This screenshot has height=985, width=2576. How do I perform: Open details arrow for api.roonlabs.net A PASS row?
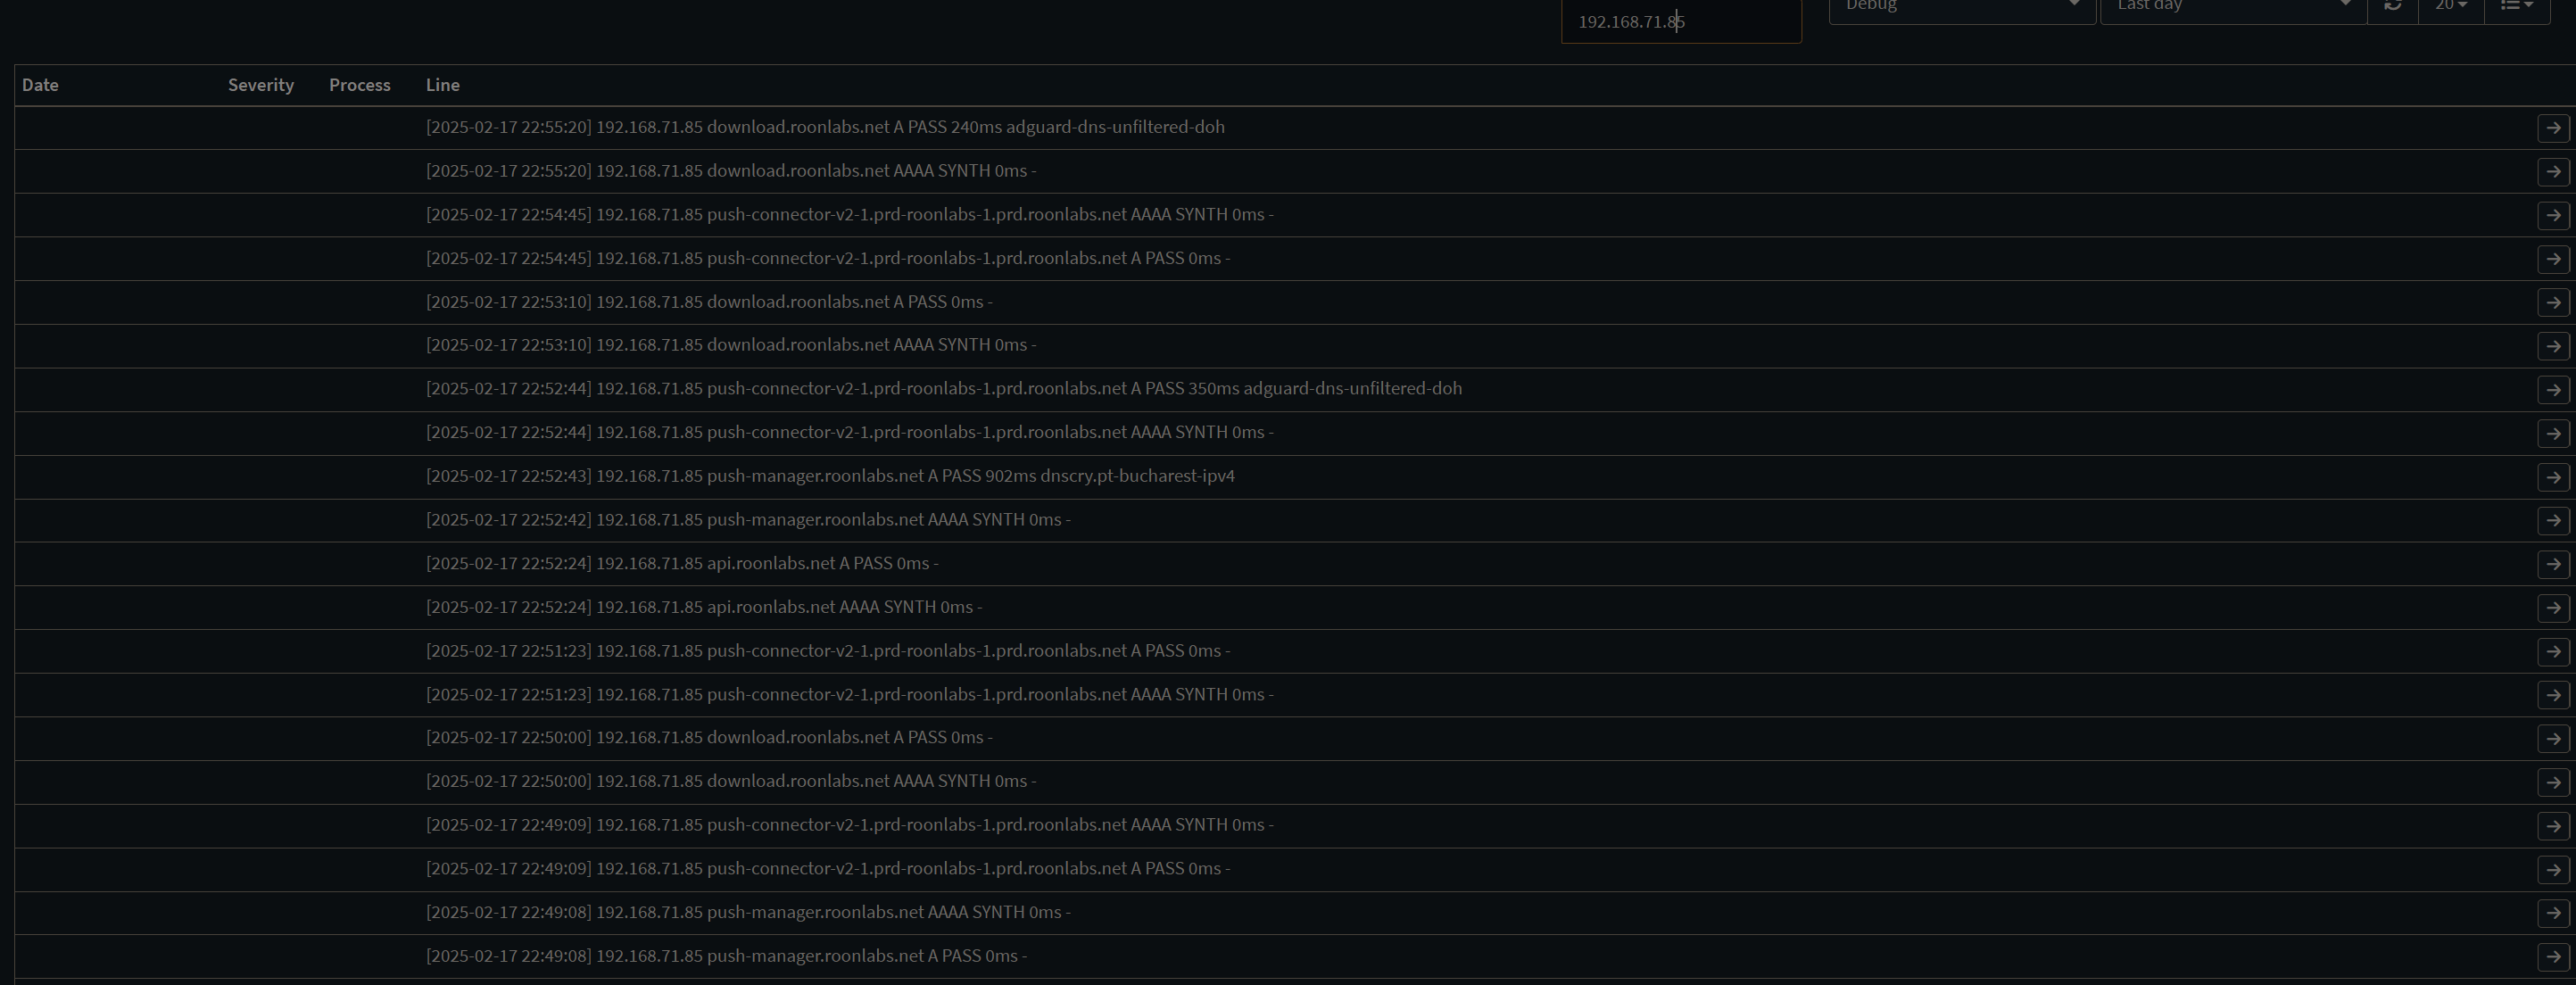[2553, 564]
